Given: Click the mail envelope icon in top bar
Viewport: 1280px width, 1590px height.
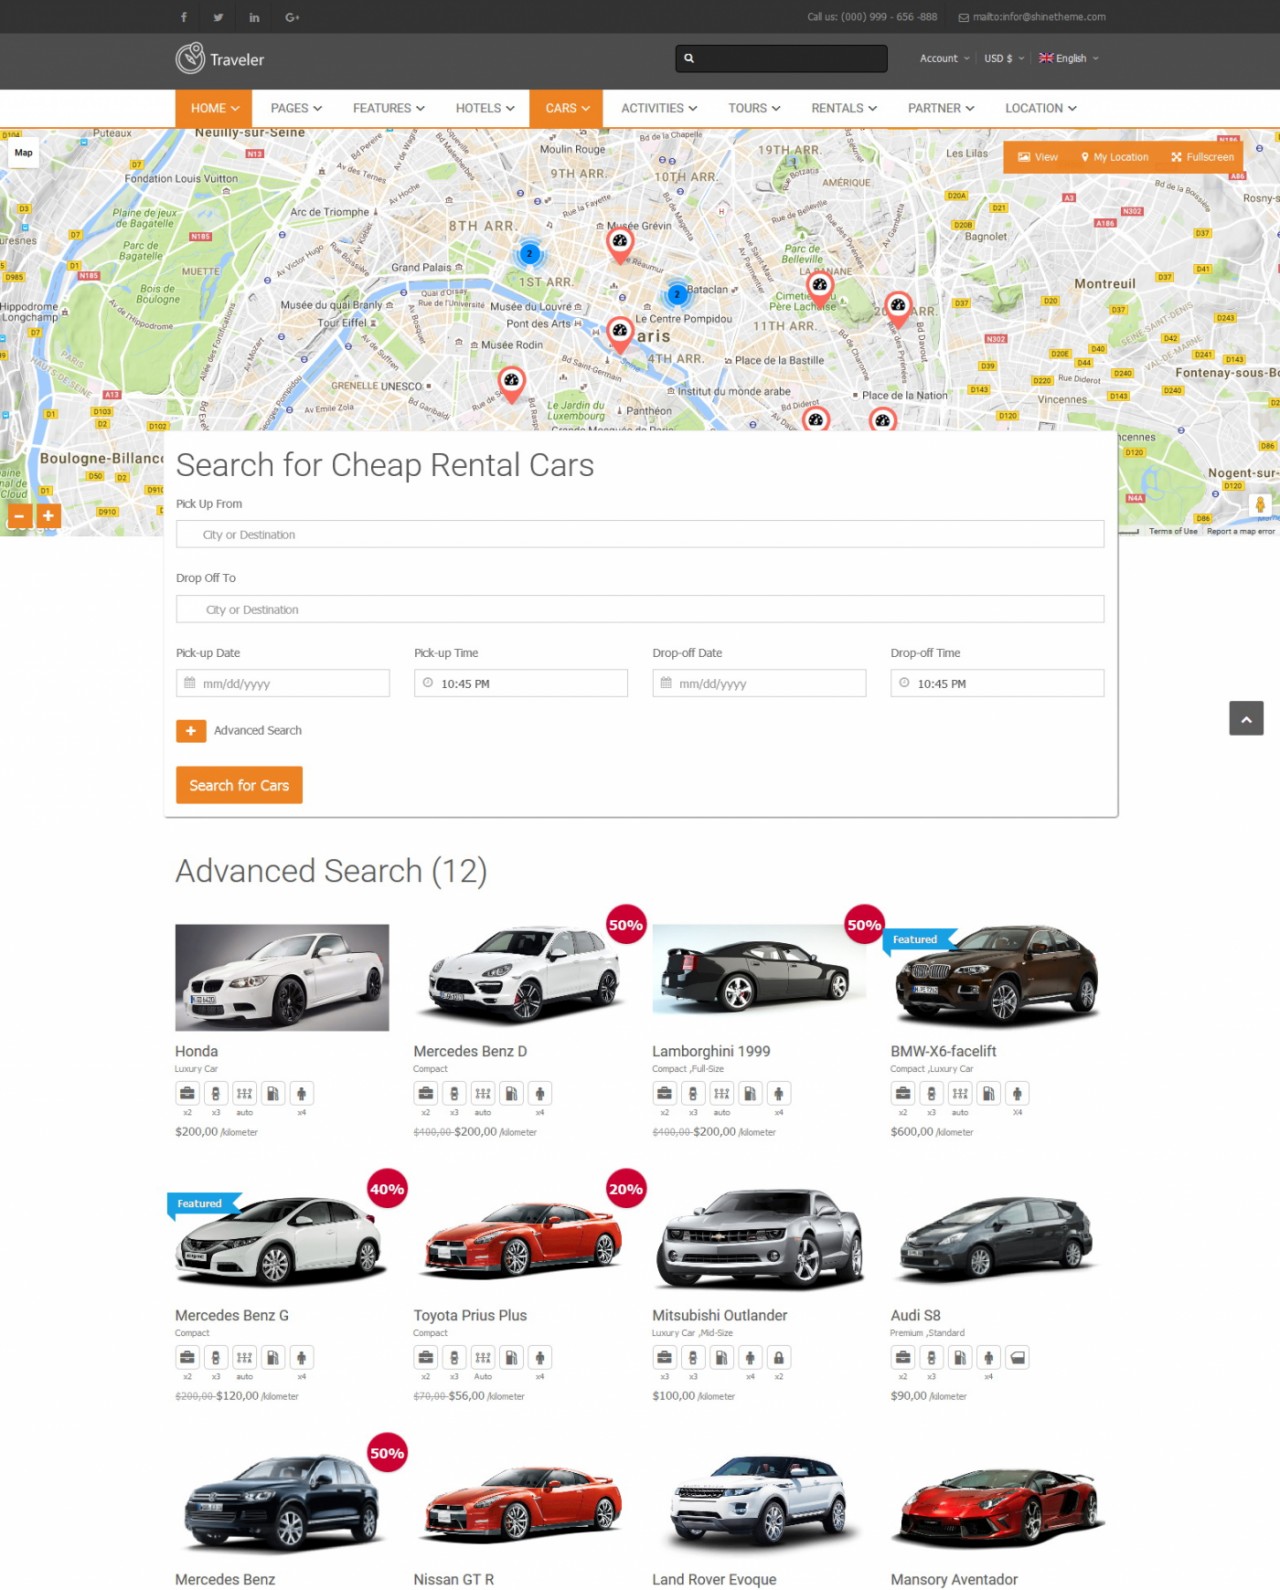Looking at the screenshot, I should (x=964, y=17).
